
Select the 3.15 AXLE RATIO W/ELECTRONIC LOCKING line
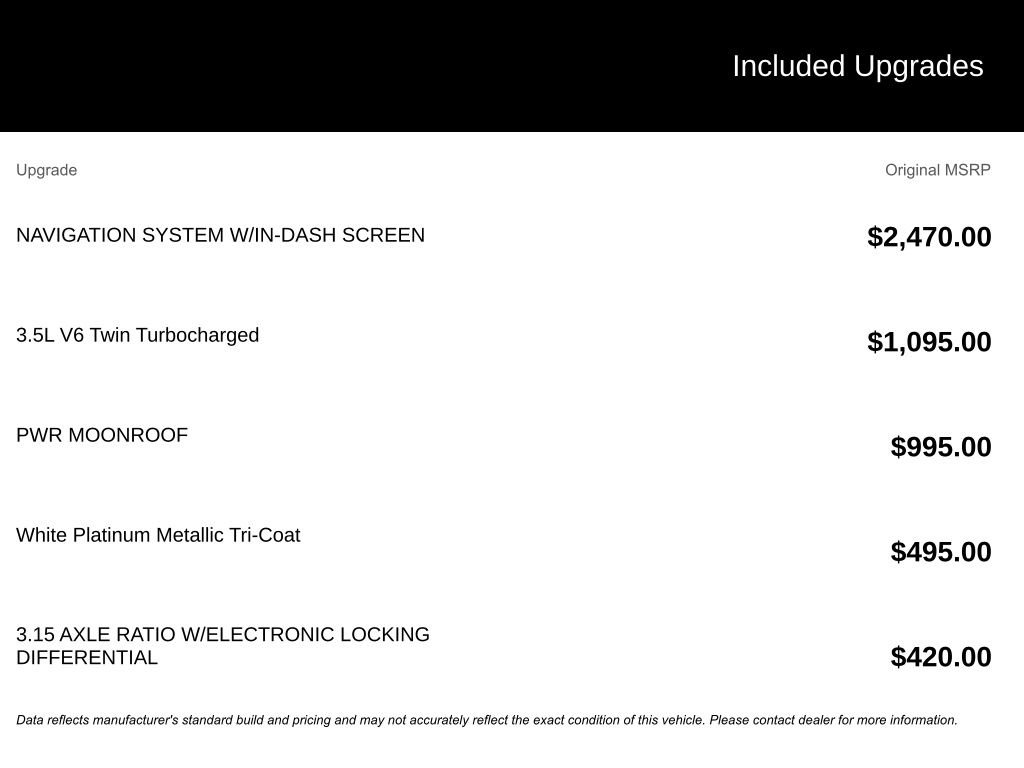coord(222,635)
